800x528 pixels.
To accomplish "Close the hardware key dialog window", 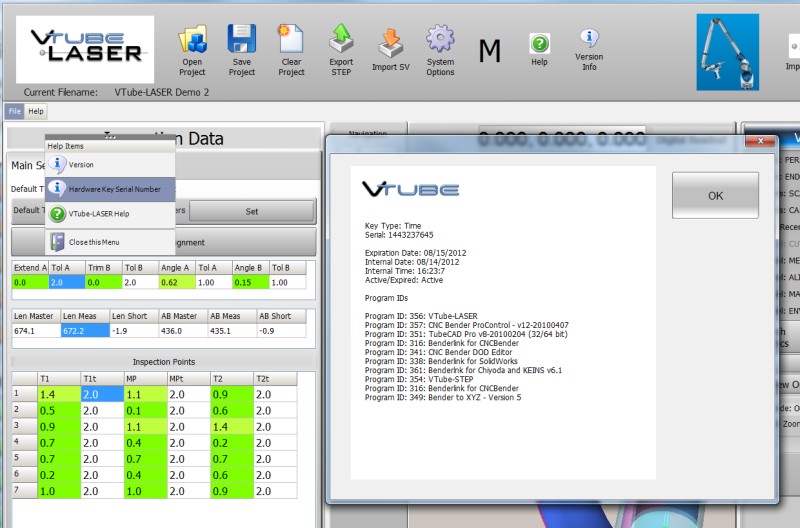I will (714, 196).
